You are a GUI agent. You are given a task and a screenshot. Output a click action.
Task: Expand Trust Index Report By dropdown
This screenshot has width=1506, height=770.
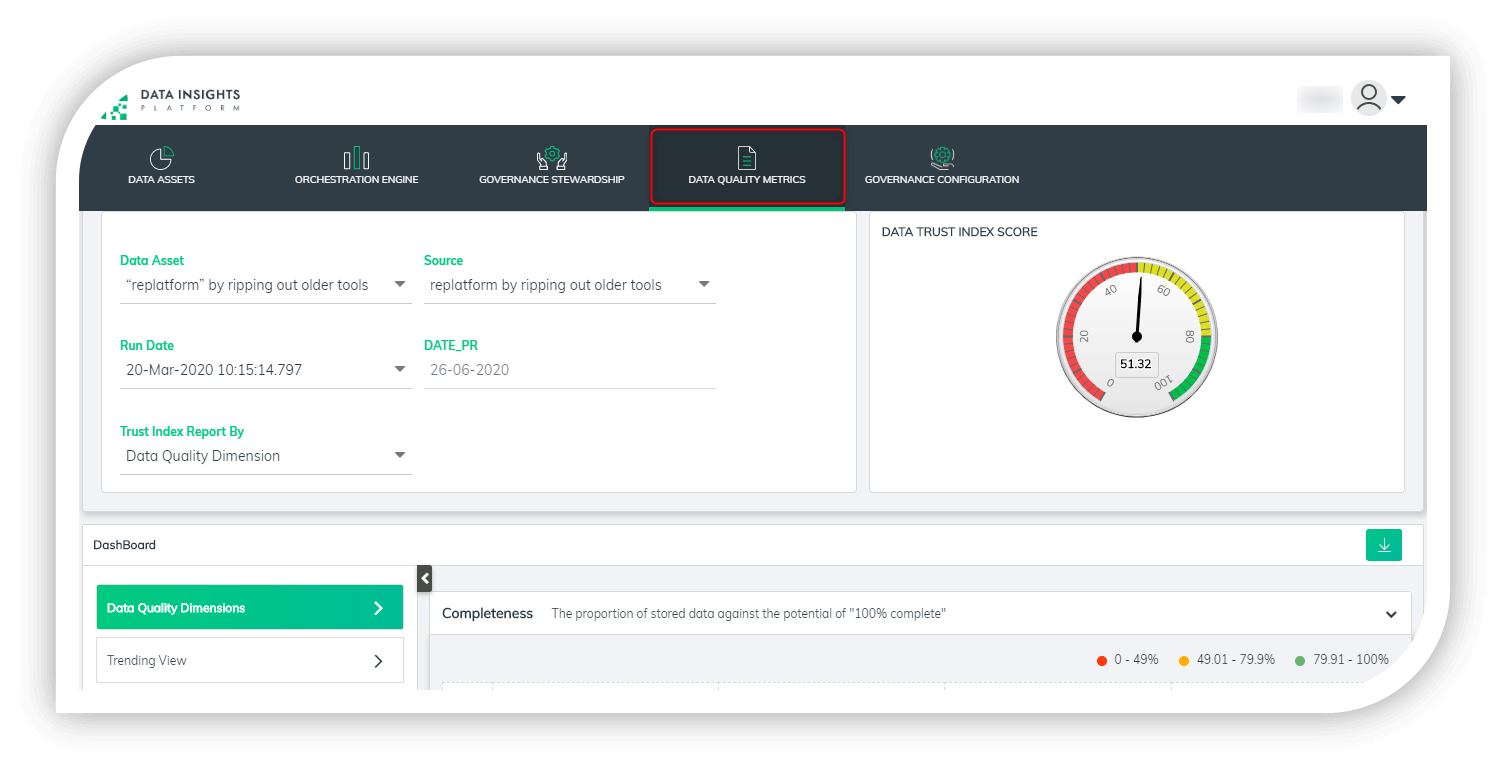264,456
